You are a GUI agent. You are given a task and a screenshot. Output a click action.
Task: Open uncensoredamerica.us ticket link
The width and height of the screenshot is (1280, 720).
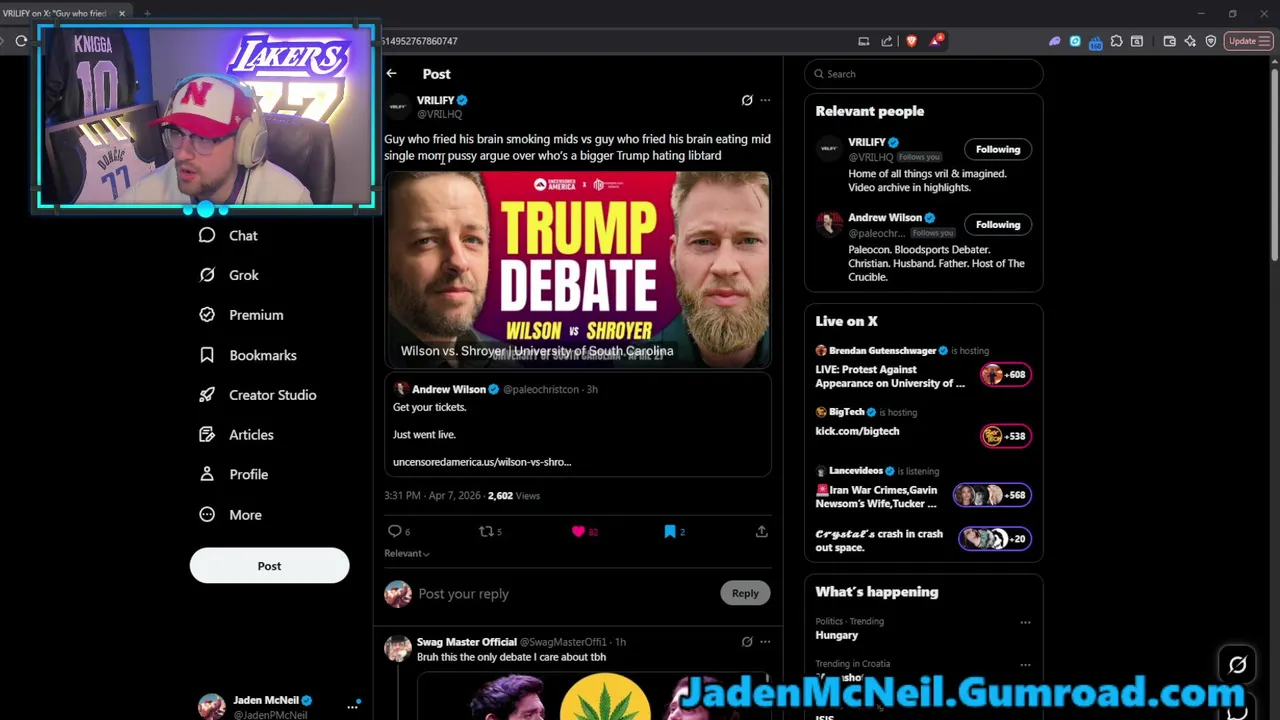coord(482,462)
